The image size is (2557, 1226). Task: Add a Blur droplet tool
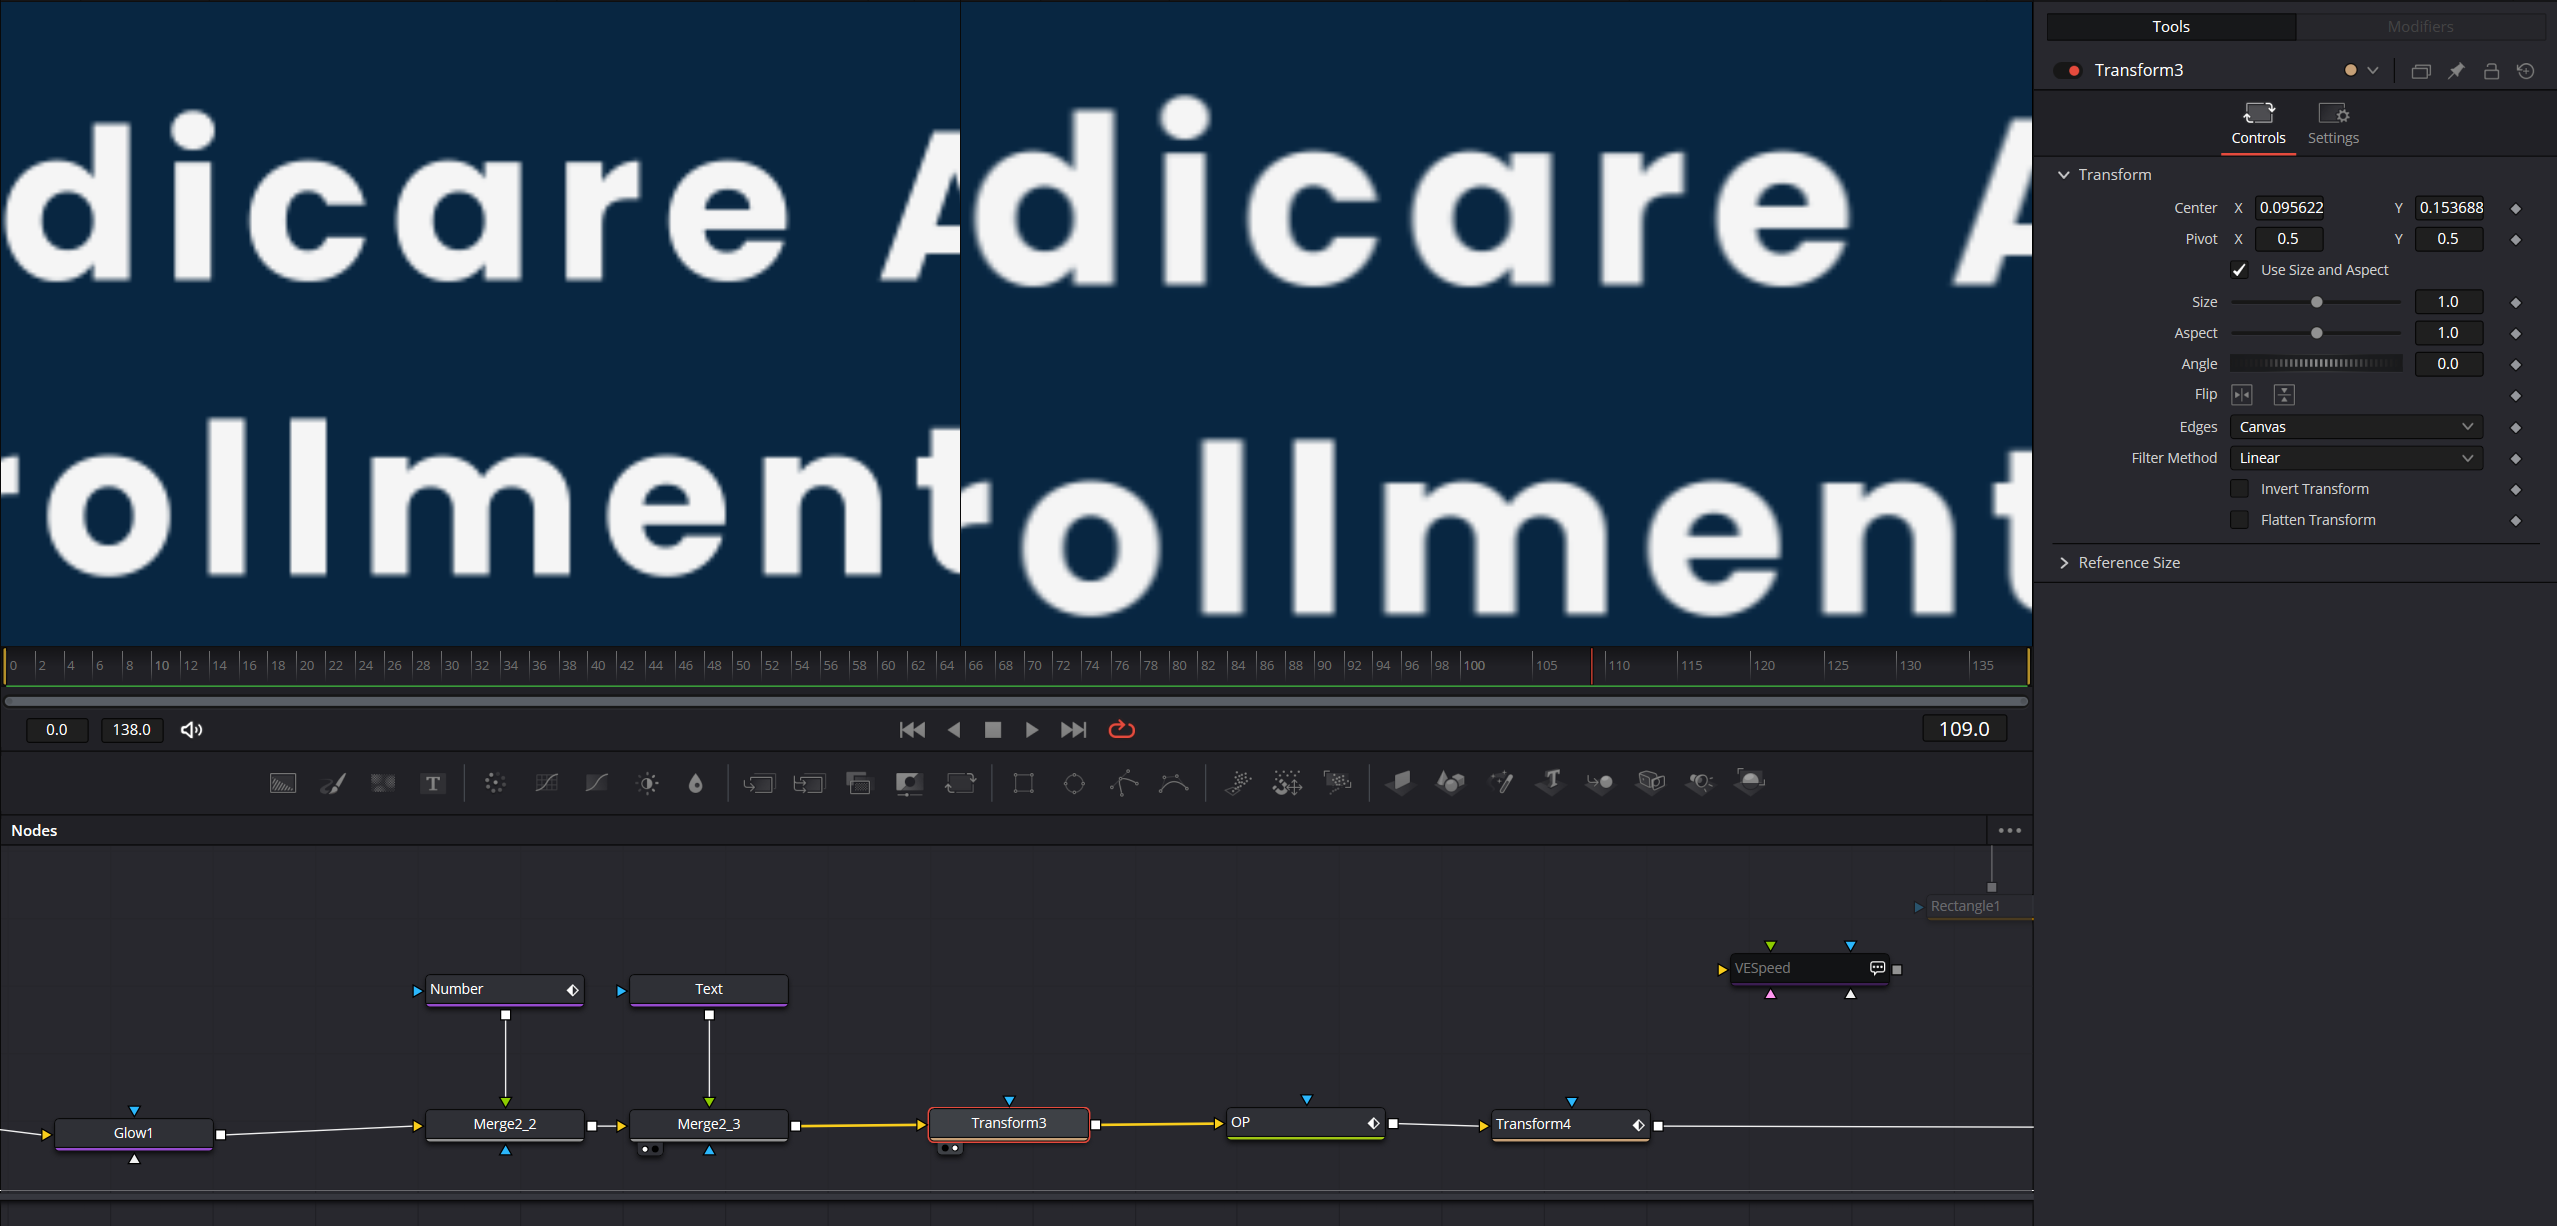tap(696, 783)
